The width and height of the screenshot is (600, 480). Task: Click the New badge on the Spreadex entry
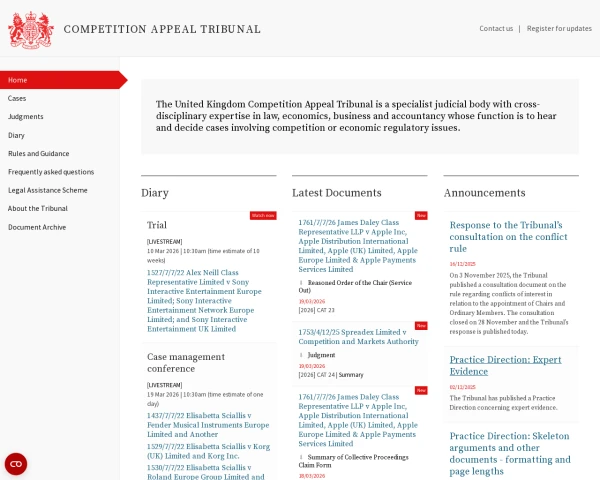coord(421,326)
